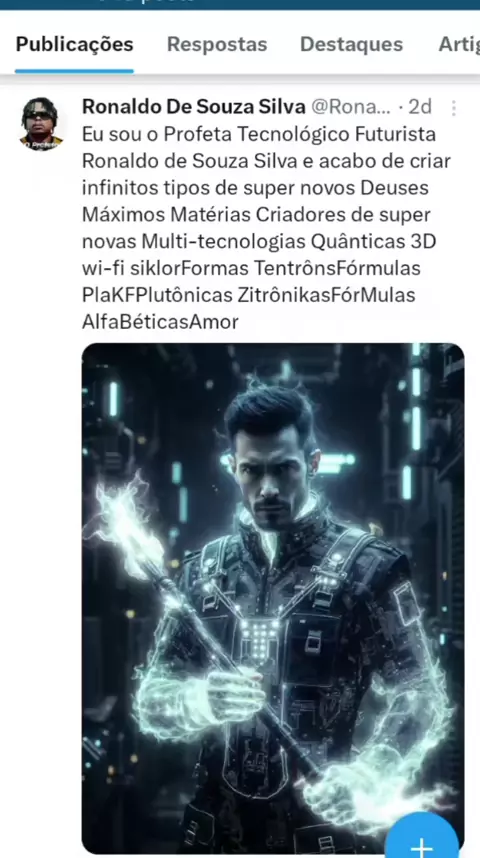This screenshot has height=858, width=480.
Task: Tap the @Rona... username handle
Action: pos(351,107)
